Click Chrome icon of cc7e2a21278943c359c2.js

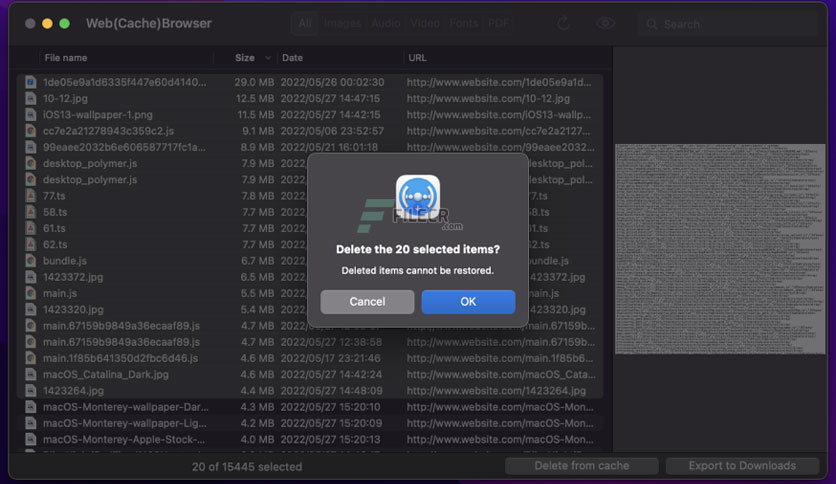point(31,131)
